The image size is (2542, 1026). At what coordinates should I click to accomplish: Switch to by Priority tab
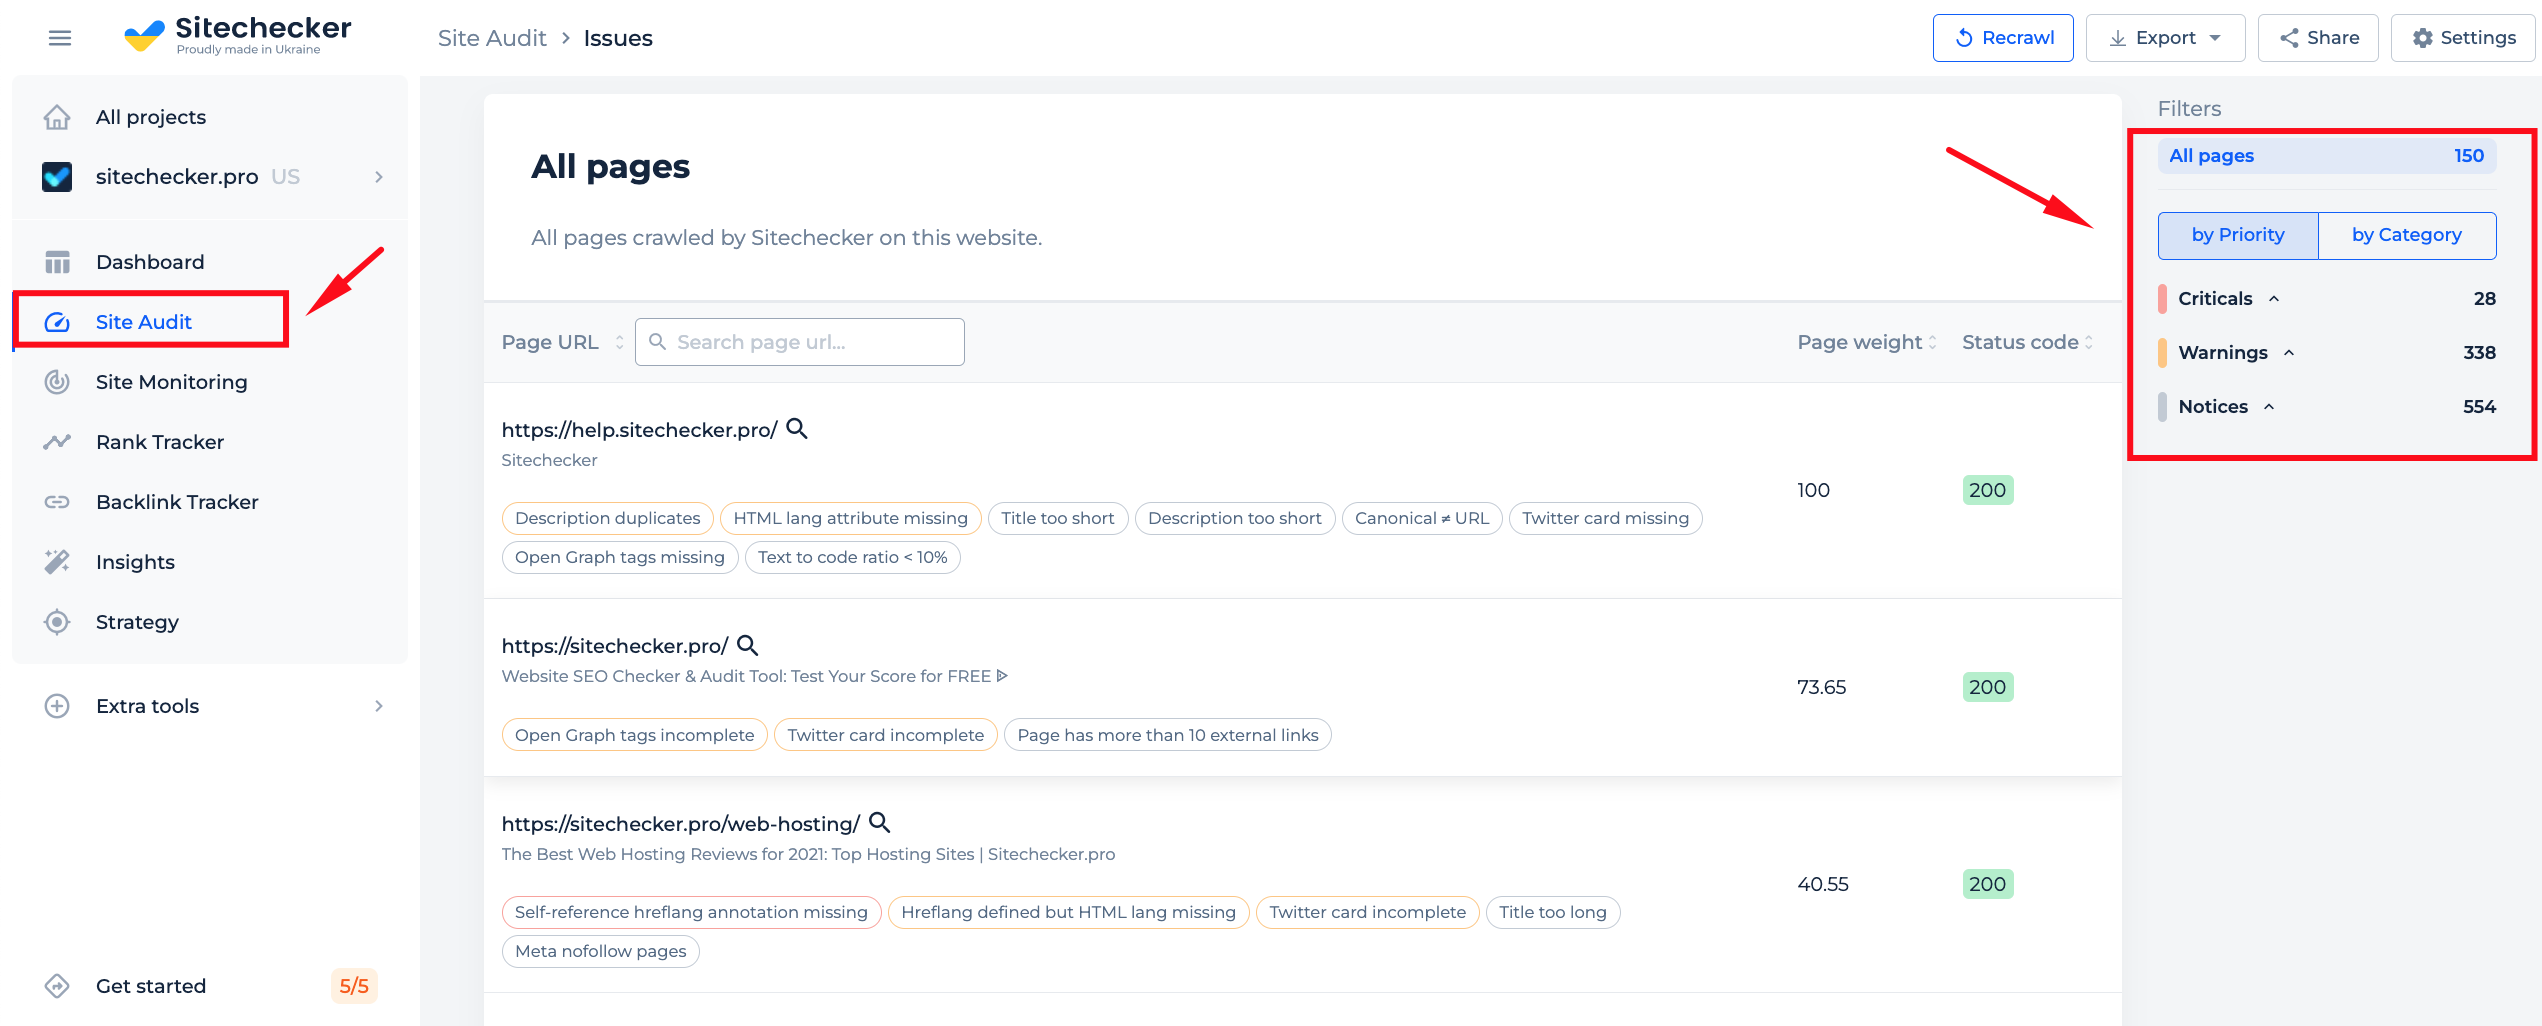pyautogui.click(x=2238, y=236)
